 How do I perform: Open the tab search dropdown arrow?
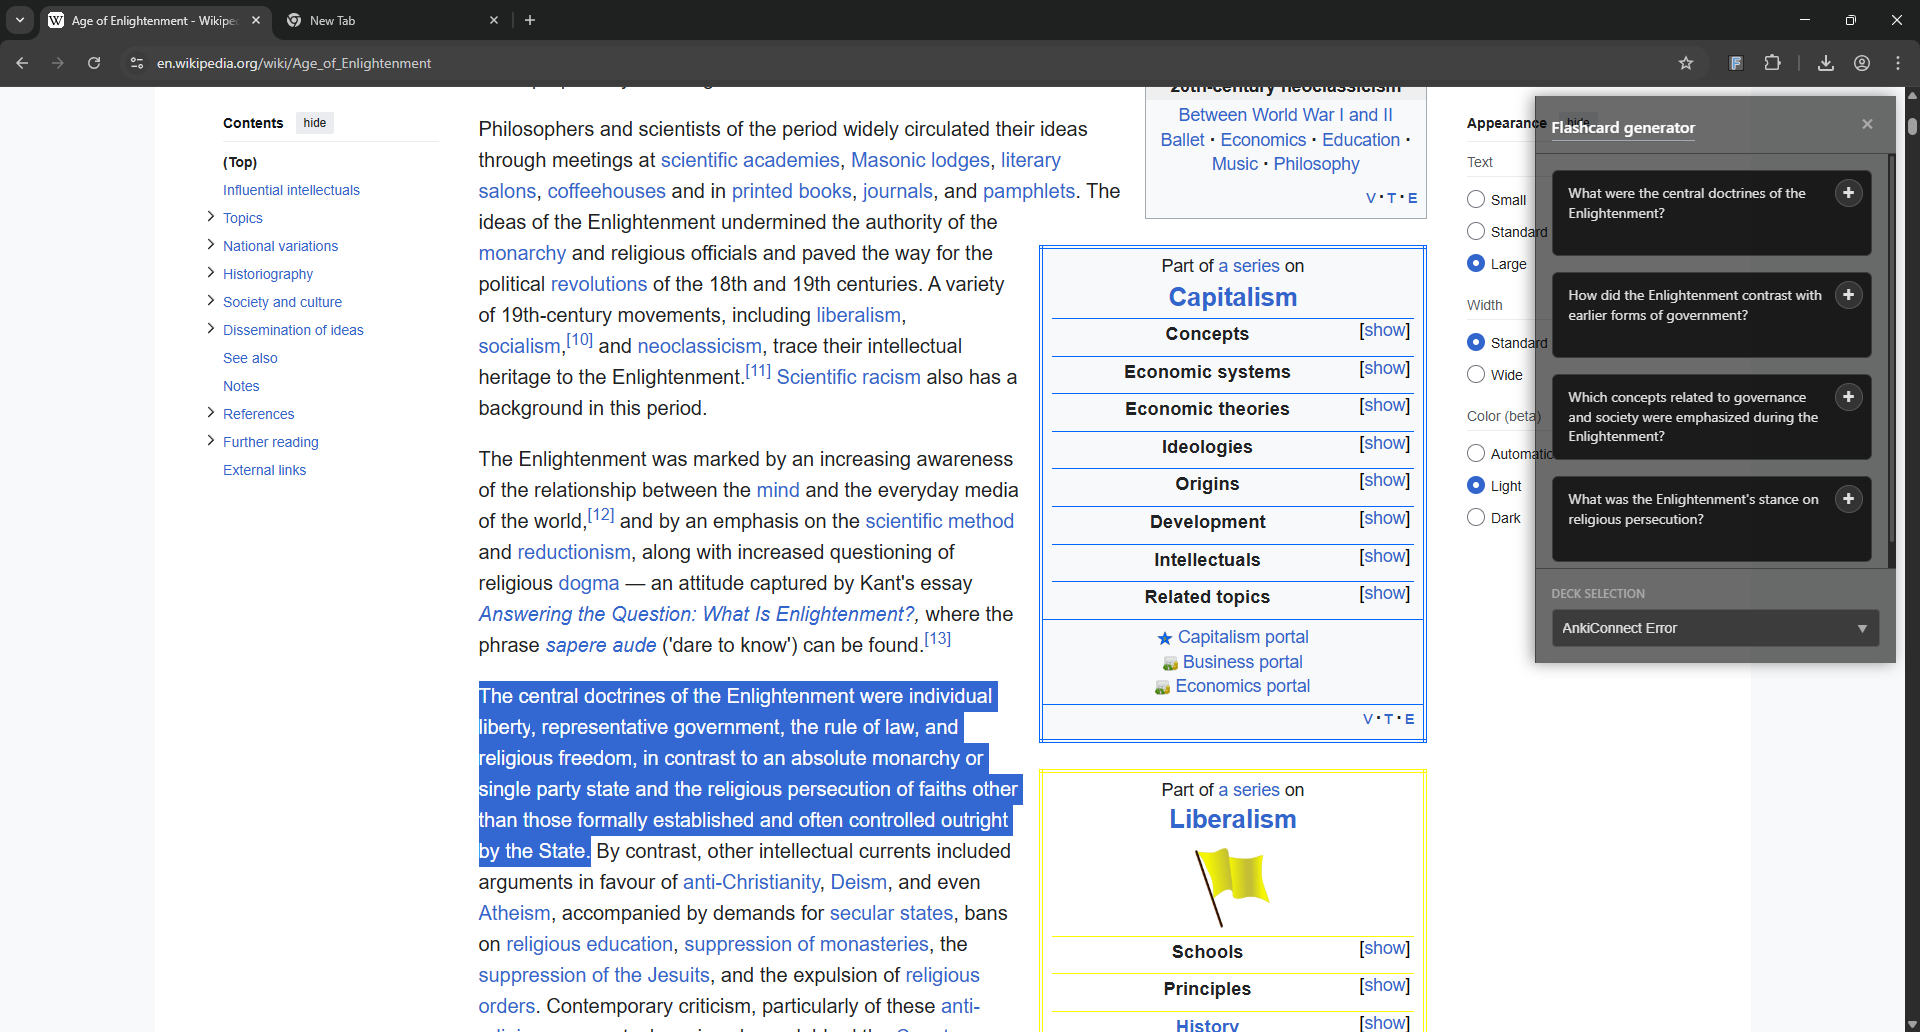coord(20,20)
